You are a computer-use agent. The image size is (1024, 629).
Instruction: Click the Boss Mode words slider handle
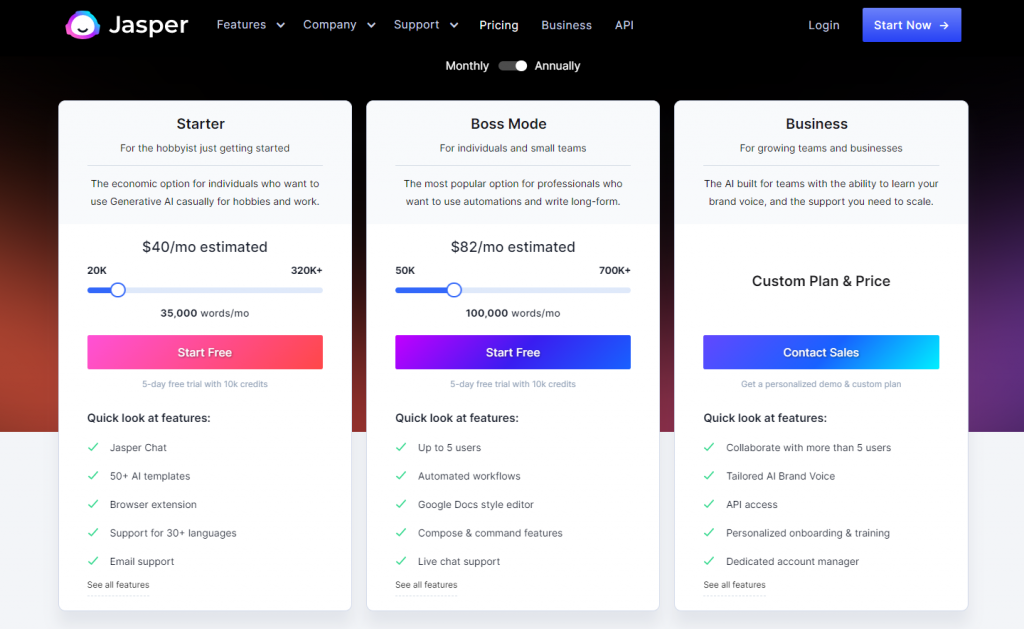click(454, 290)
